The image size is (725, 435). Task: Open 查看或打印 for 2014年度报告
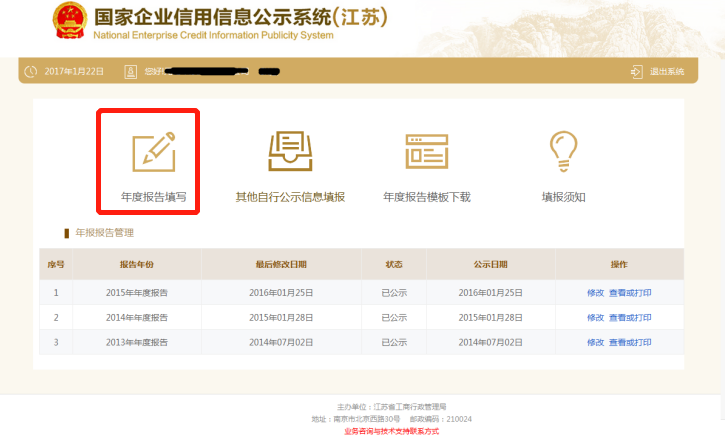click(x=630, y=317)
